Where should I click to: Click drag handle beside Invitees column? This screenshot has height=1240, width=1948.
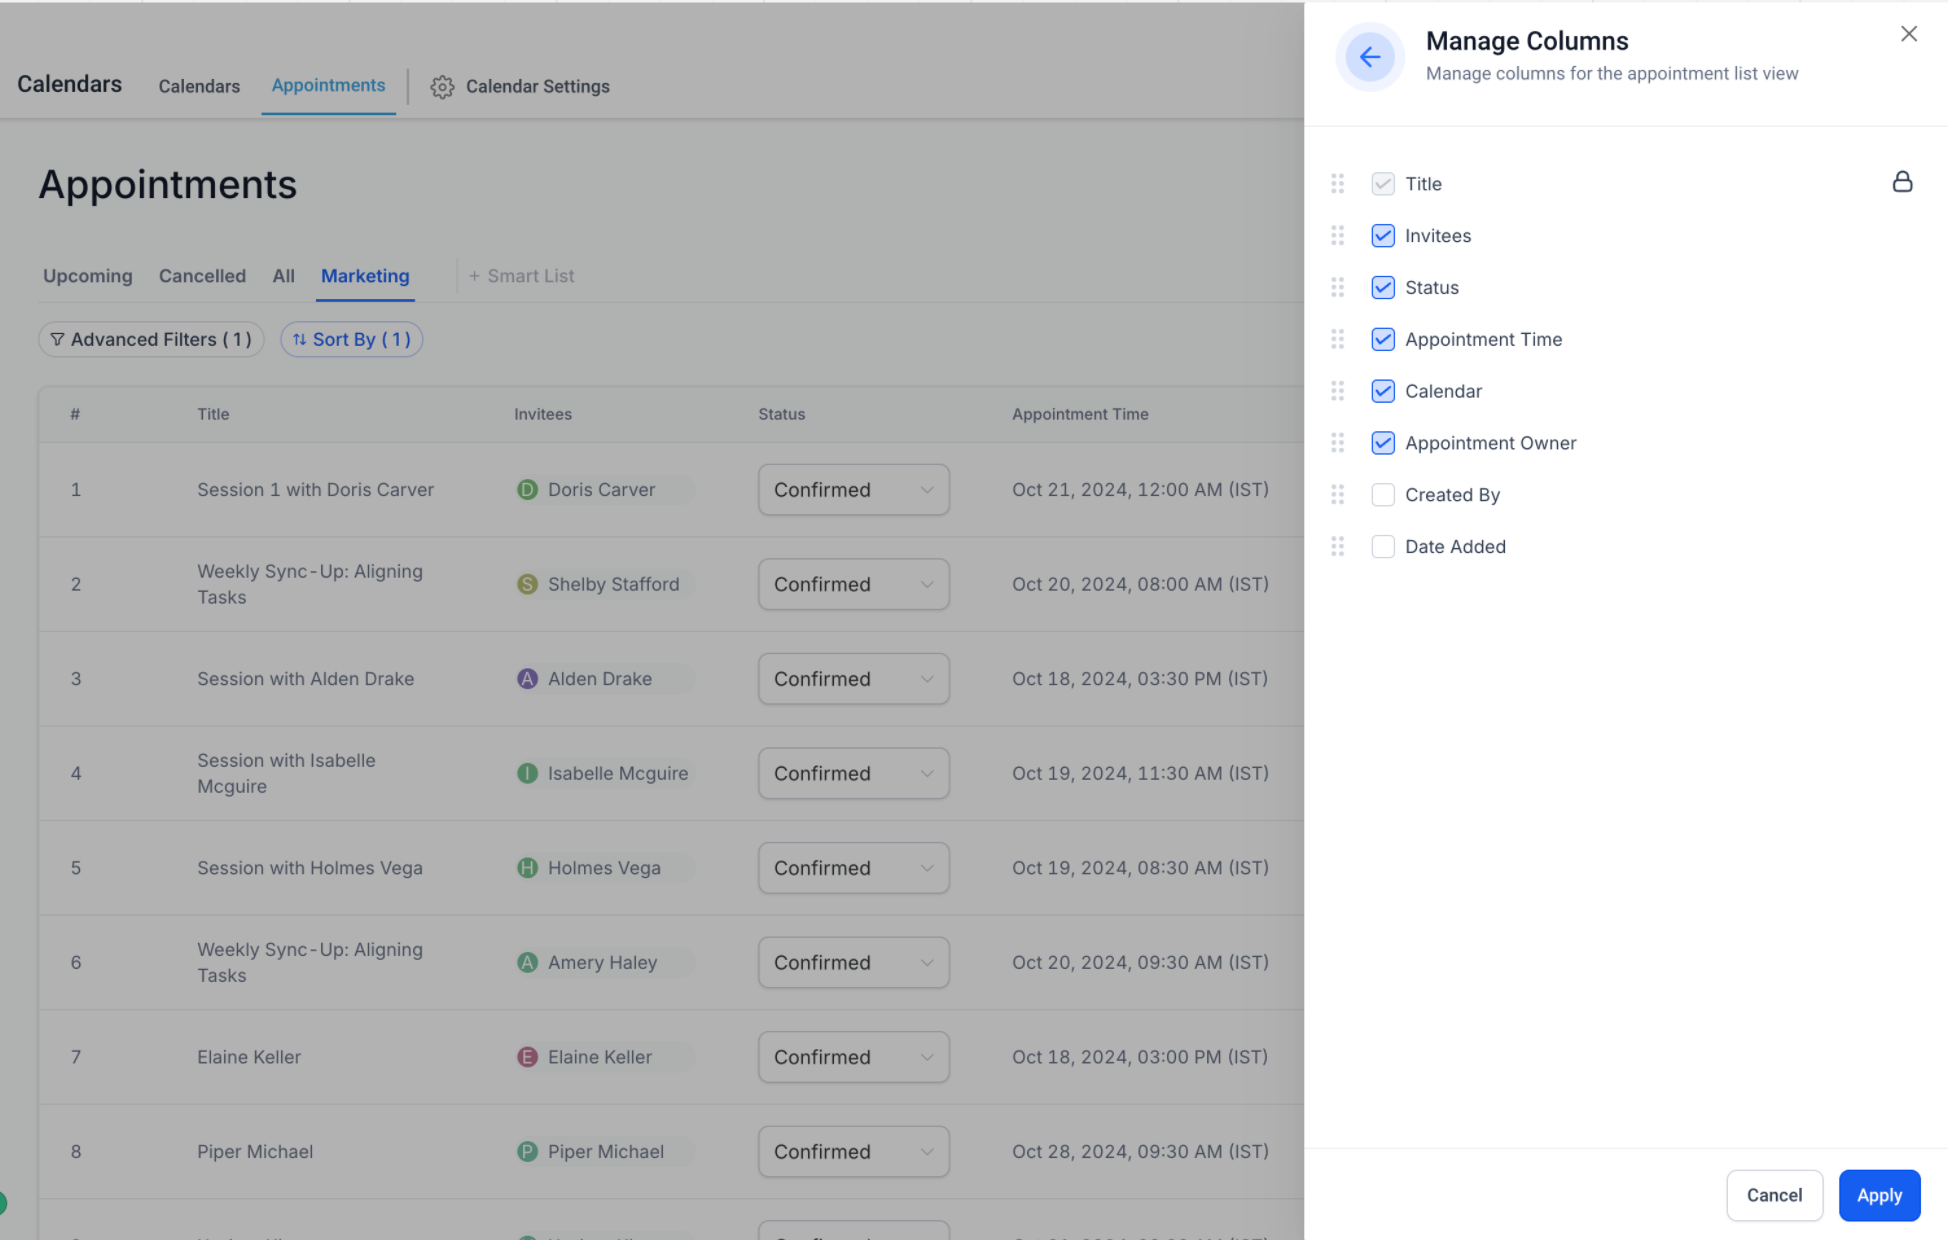coord(1337,236)
